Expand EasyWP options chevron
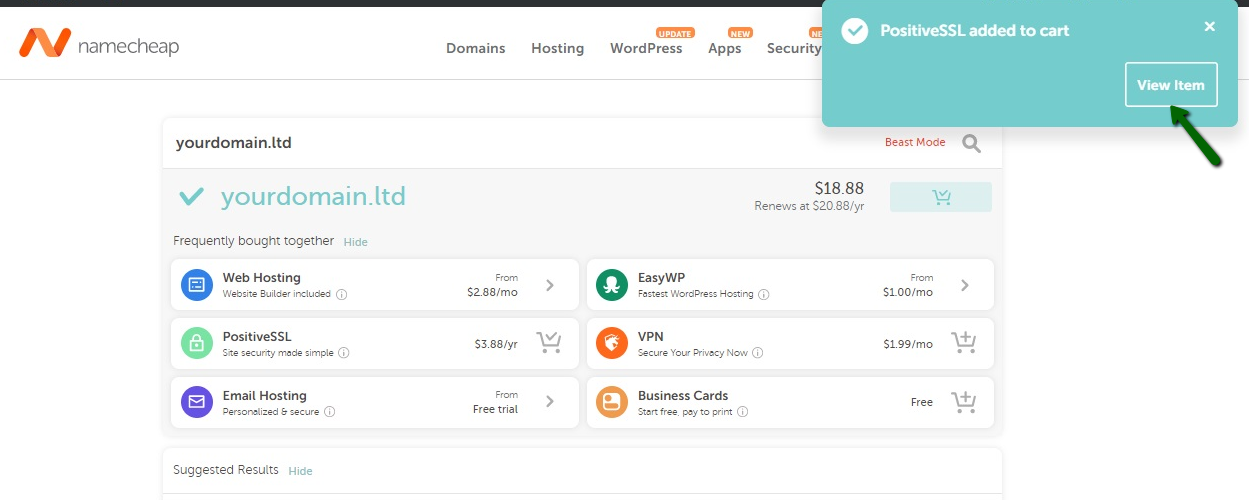The width and height of the screenshot is (1249, 500). point(964,285)
